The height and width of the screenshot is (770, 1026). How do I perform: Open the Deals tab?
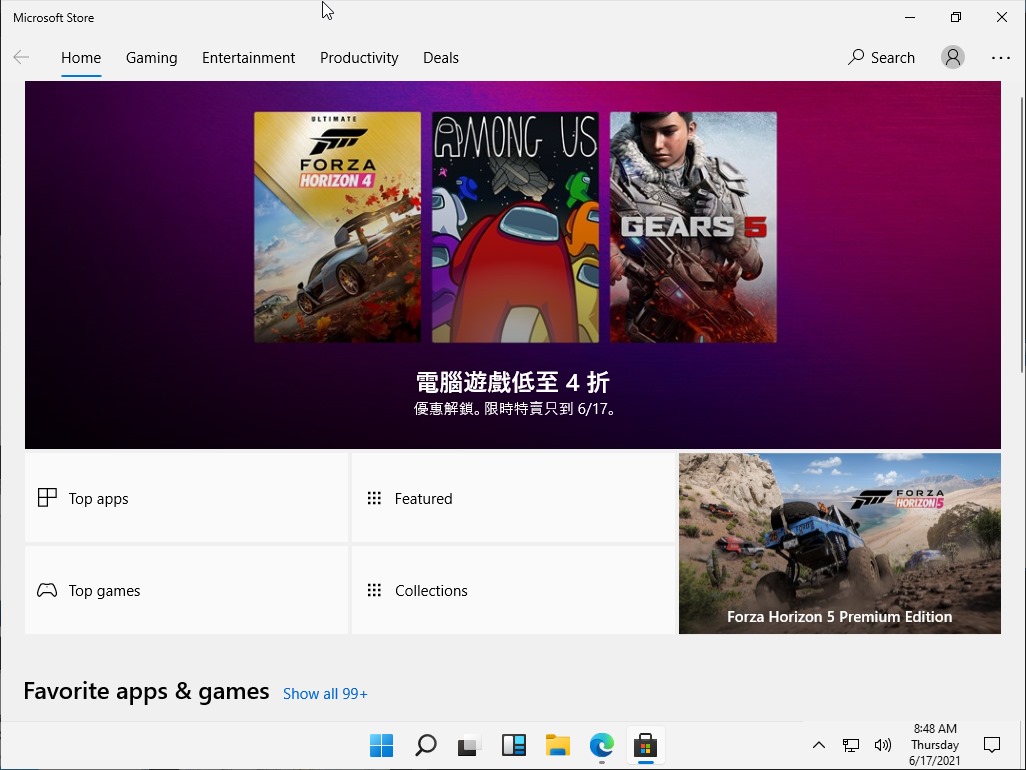point(440,57)
